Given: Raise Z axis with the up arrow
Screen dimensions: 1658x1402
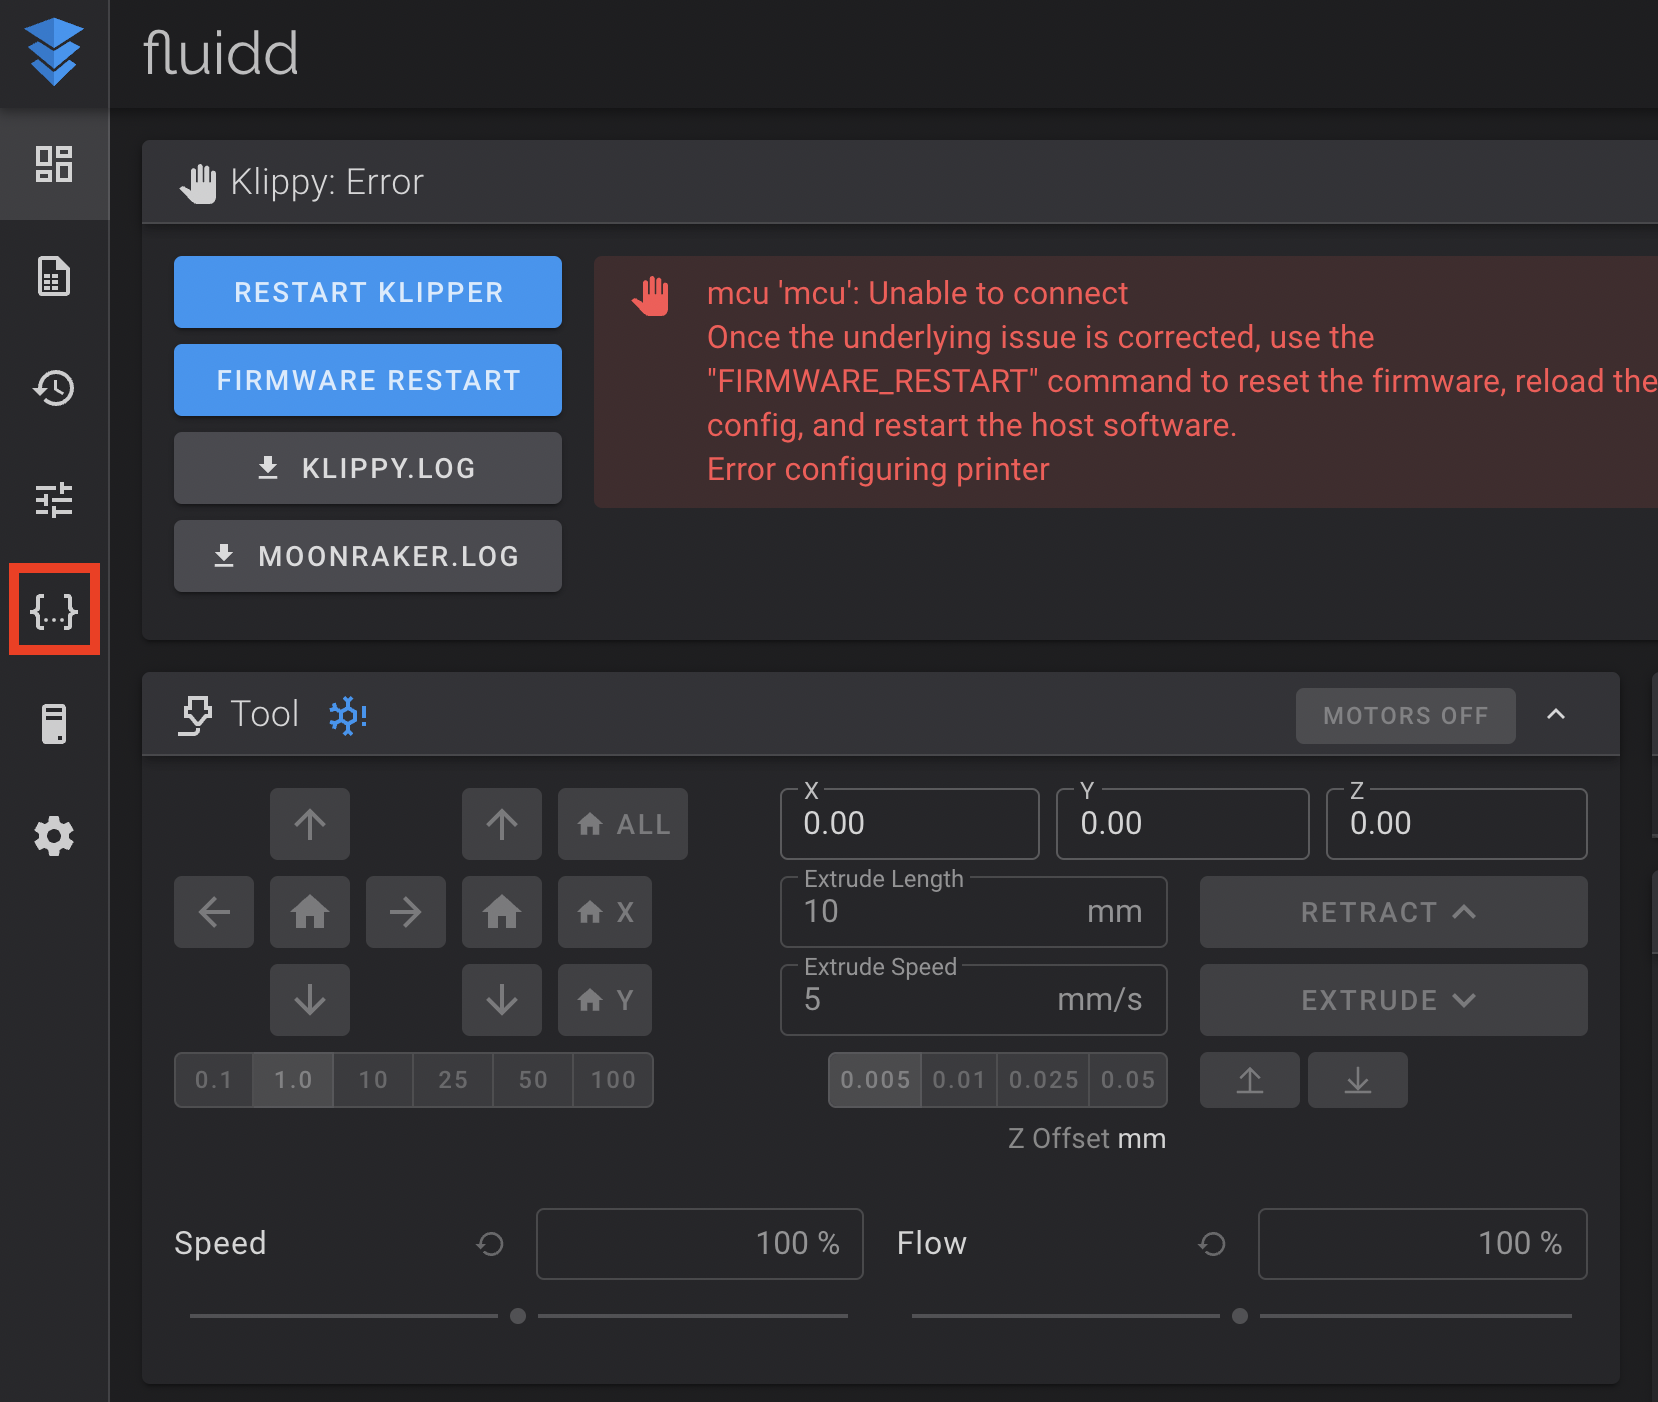Looking at the screenshot, I should (x=502, y=824).
